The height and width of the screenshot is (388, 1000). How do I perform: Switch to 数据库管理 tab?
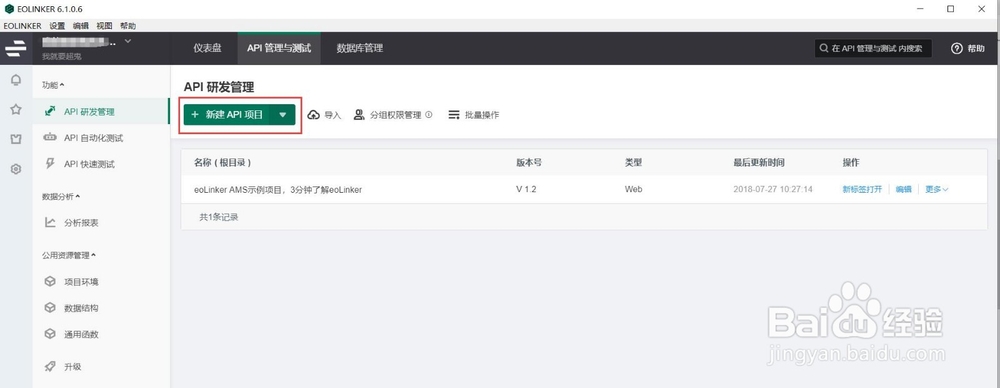coord(360,48)
